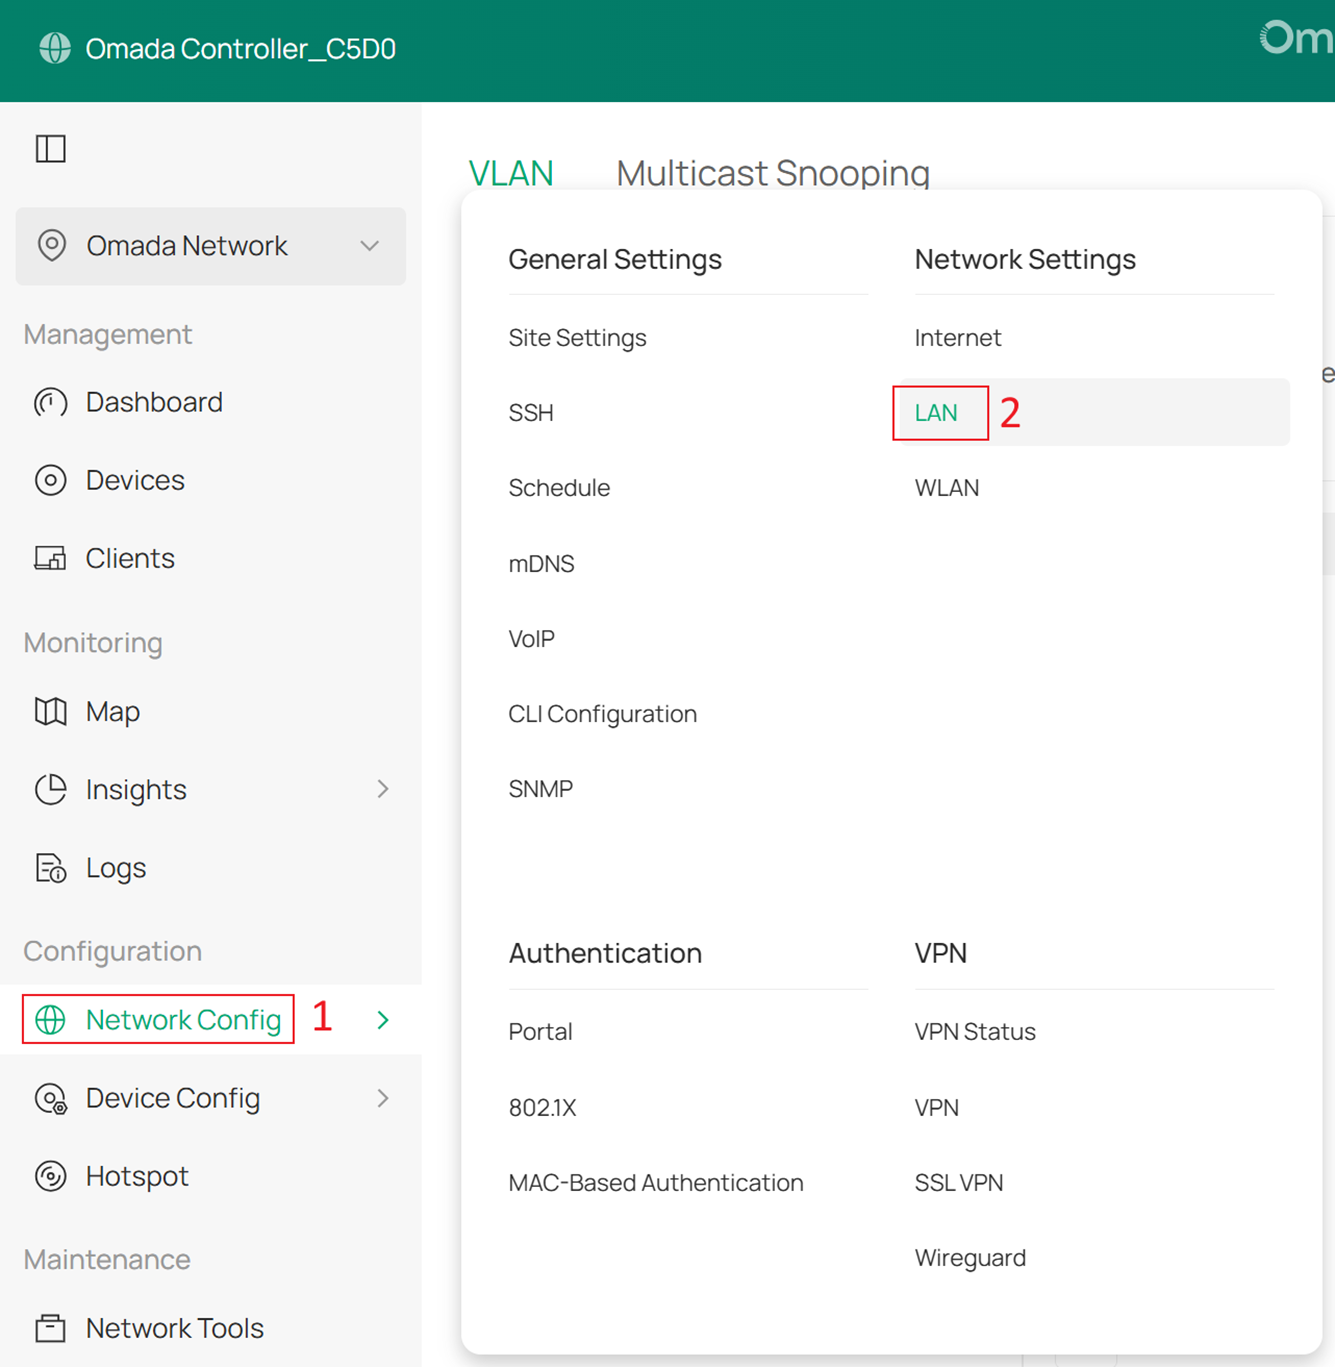Viewport: 1335px width, 1367px height.
Task: Open the Wireguard VPN settings
Action: (x=970, y=1257)
